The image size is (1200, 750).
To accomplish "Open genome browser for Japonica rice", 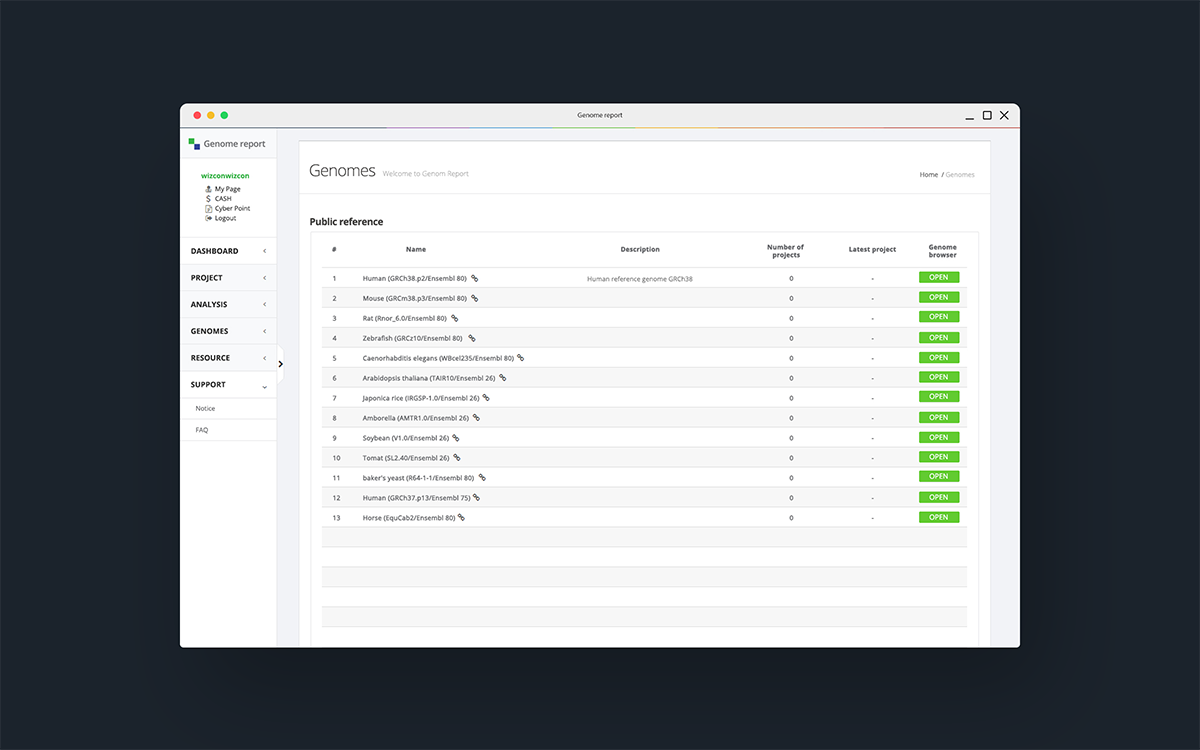I will click(x=939, y=397).
